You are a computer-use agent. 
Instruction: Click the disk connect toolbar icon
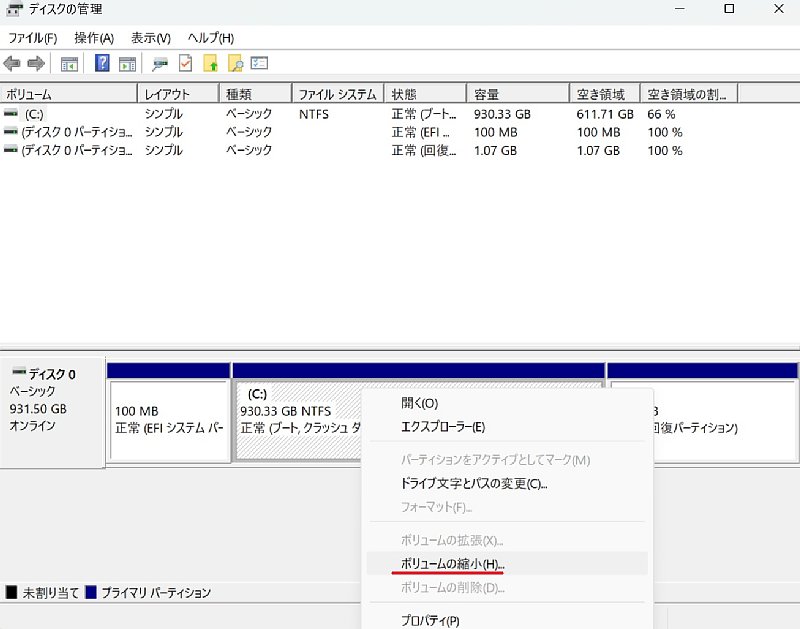(x=160, y=64)
